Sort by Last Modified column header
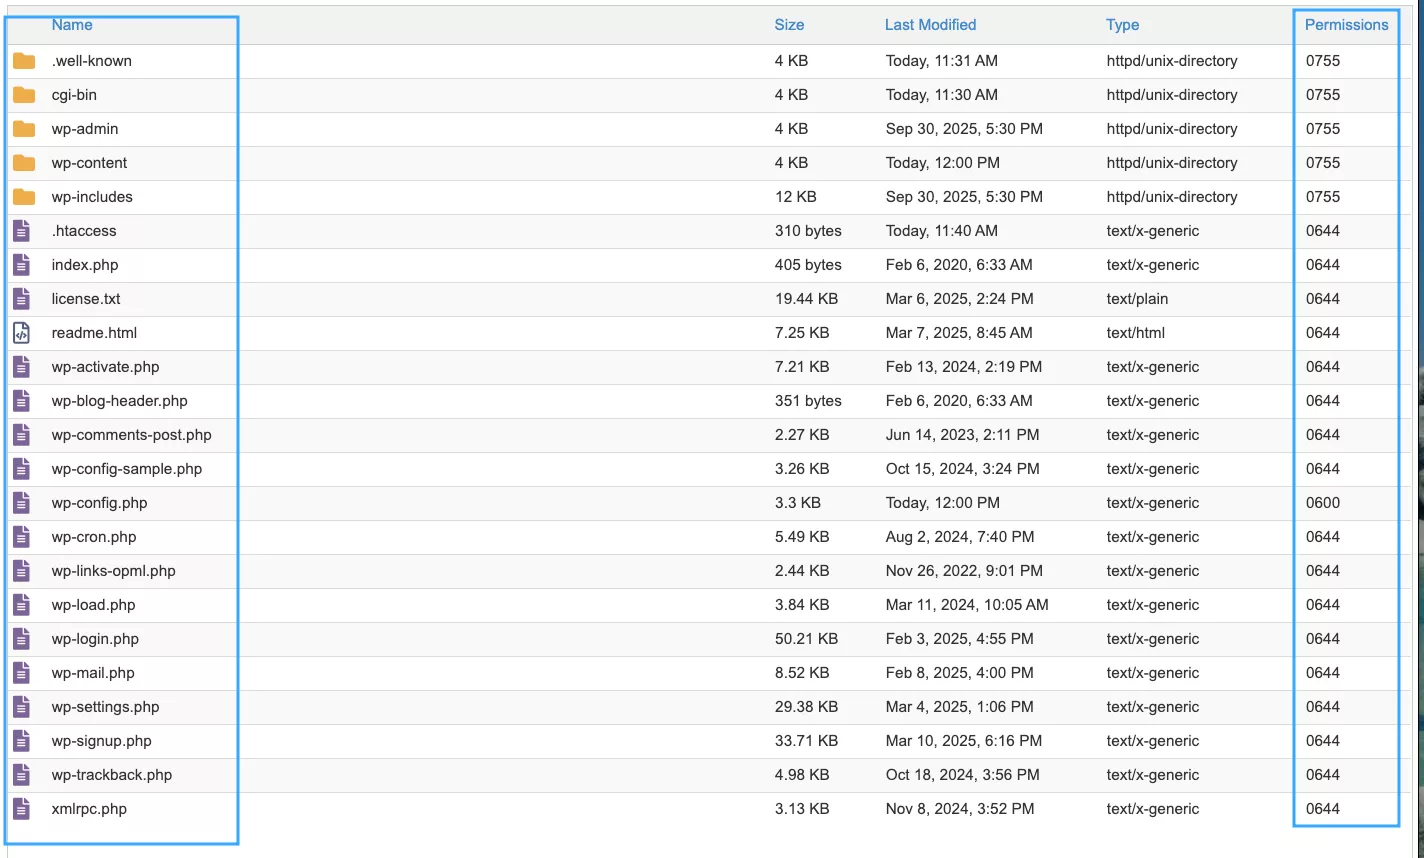The width and height of the screenshot is (1424, 858). pos(930,25)
